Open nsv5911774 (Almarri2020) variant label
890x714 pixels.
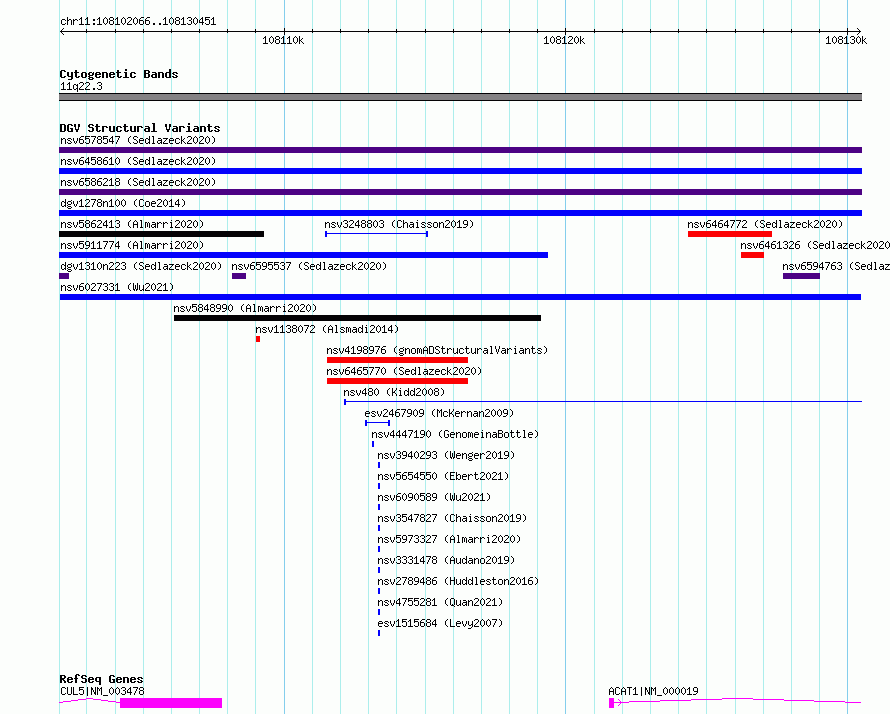(x=132, y=245)
